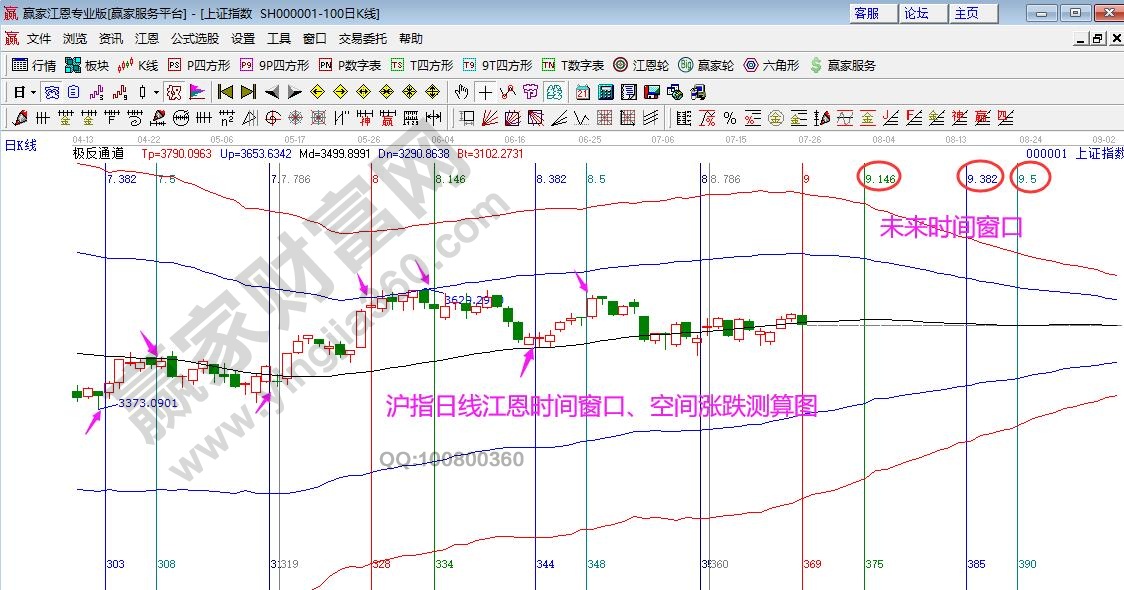The width and height of the screenshot is (1124, 590).
Task: Open the 江恩轮 (Gann Wheel) tool
Action: click(x=637, y=66)
